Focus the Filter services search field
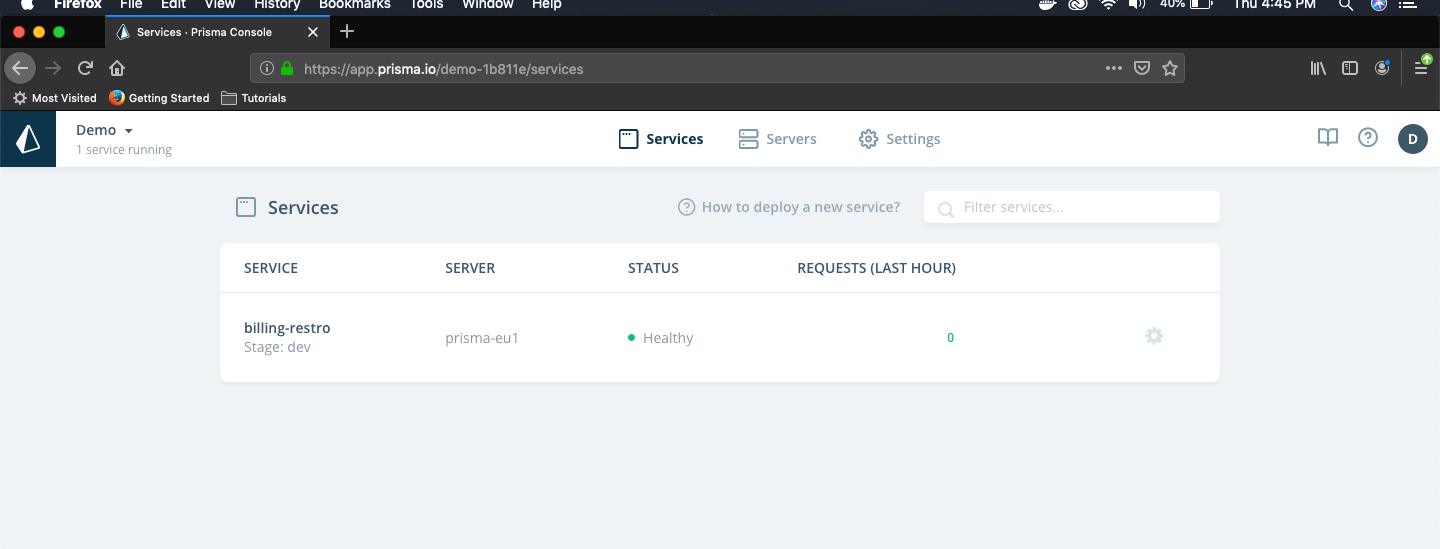 coord(1071,207)
